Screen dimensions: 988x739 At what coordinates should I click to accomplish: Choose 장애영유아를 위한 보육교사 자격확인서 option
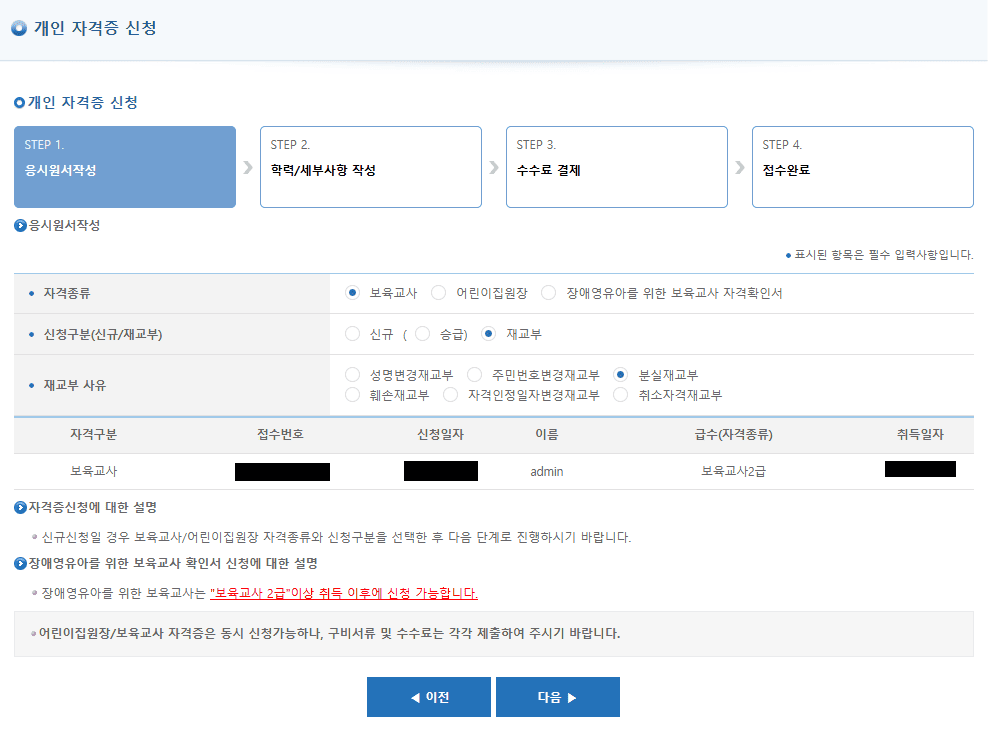pos(548,293)
